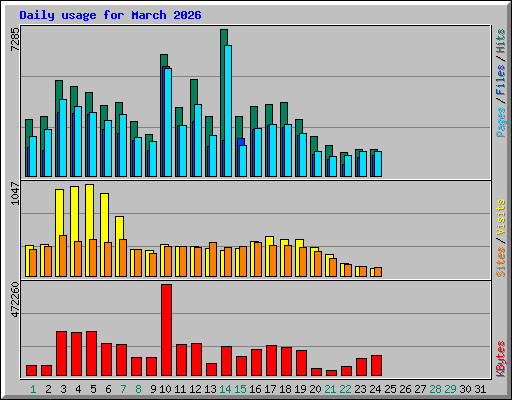
Task: Click the 'Daily usage for March 2026' title
Action: coord(110,15)
